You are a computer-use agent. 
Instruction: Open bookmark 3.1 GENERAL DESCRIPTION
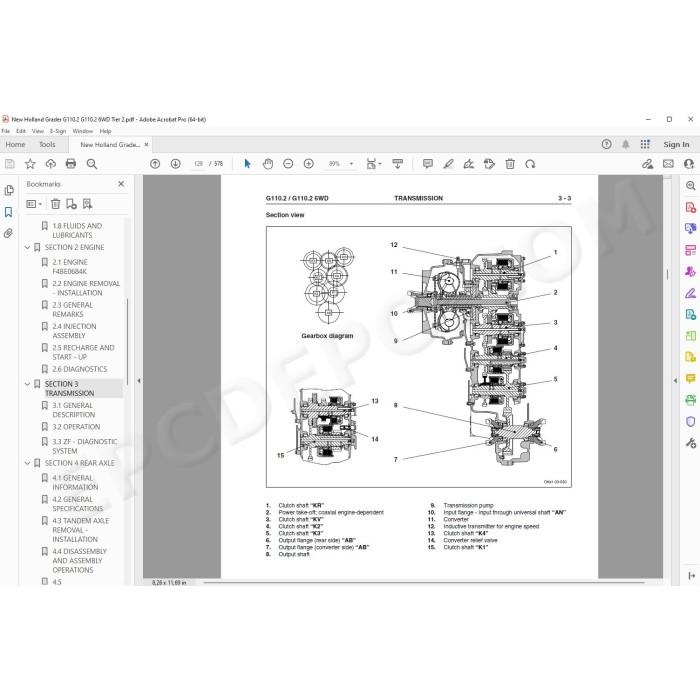pyautogui.click(x=73, y=410)
